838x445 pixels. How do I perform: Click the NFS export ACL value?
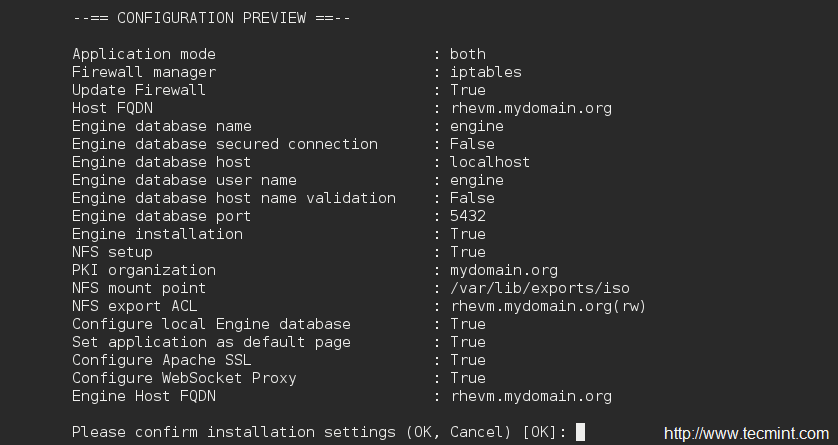548,306
